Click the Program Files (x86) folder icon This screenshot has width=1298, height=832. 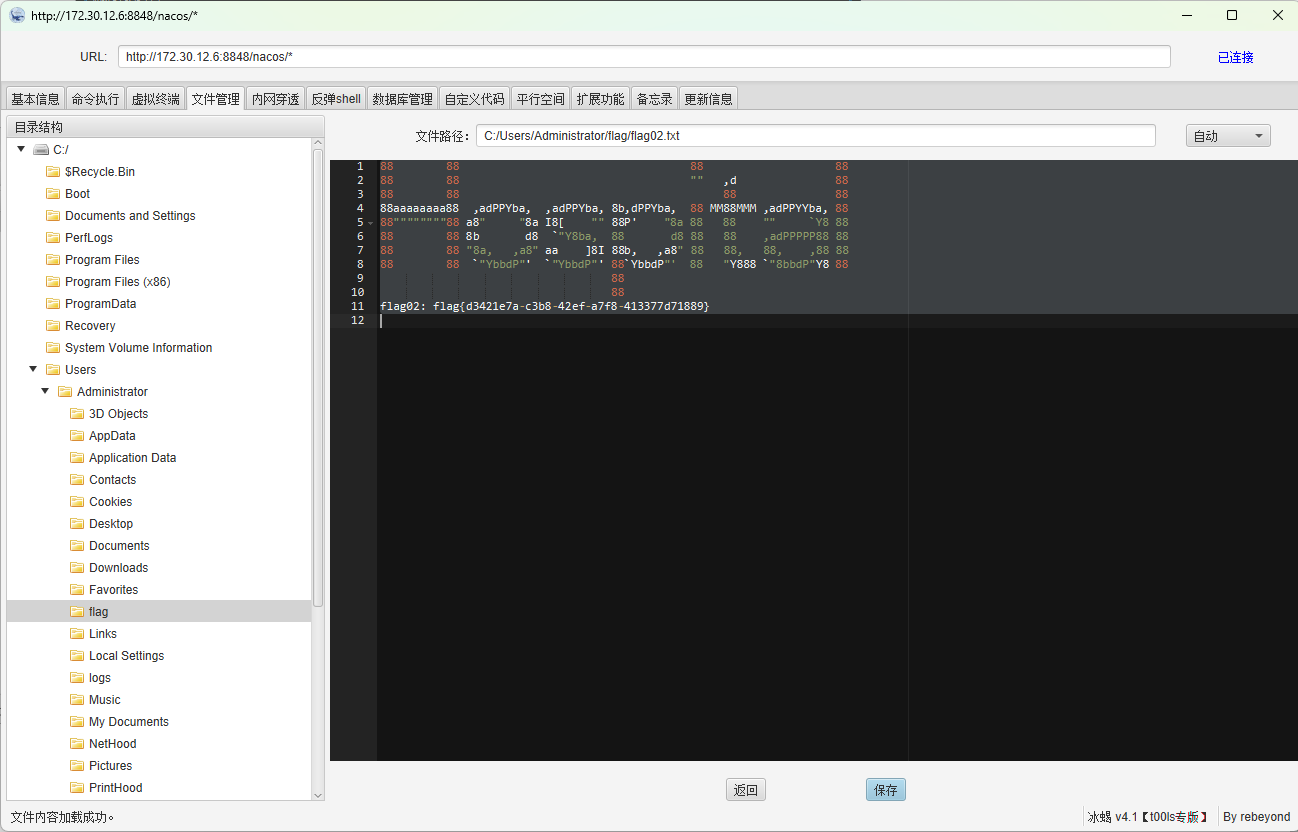(53, 282)
